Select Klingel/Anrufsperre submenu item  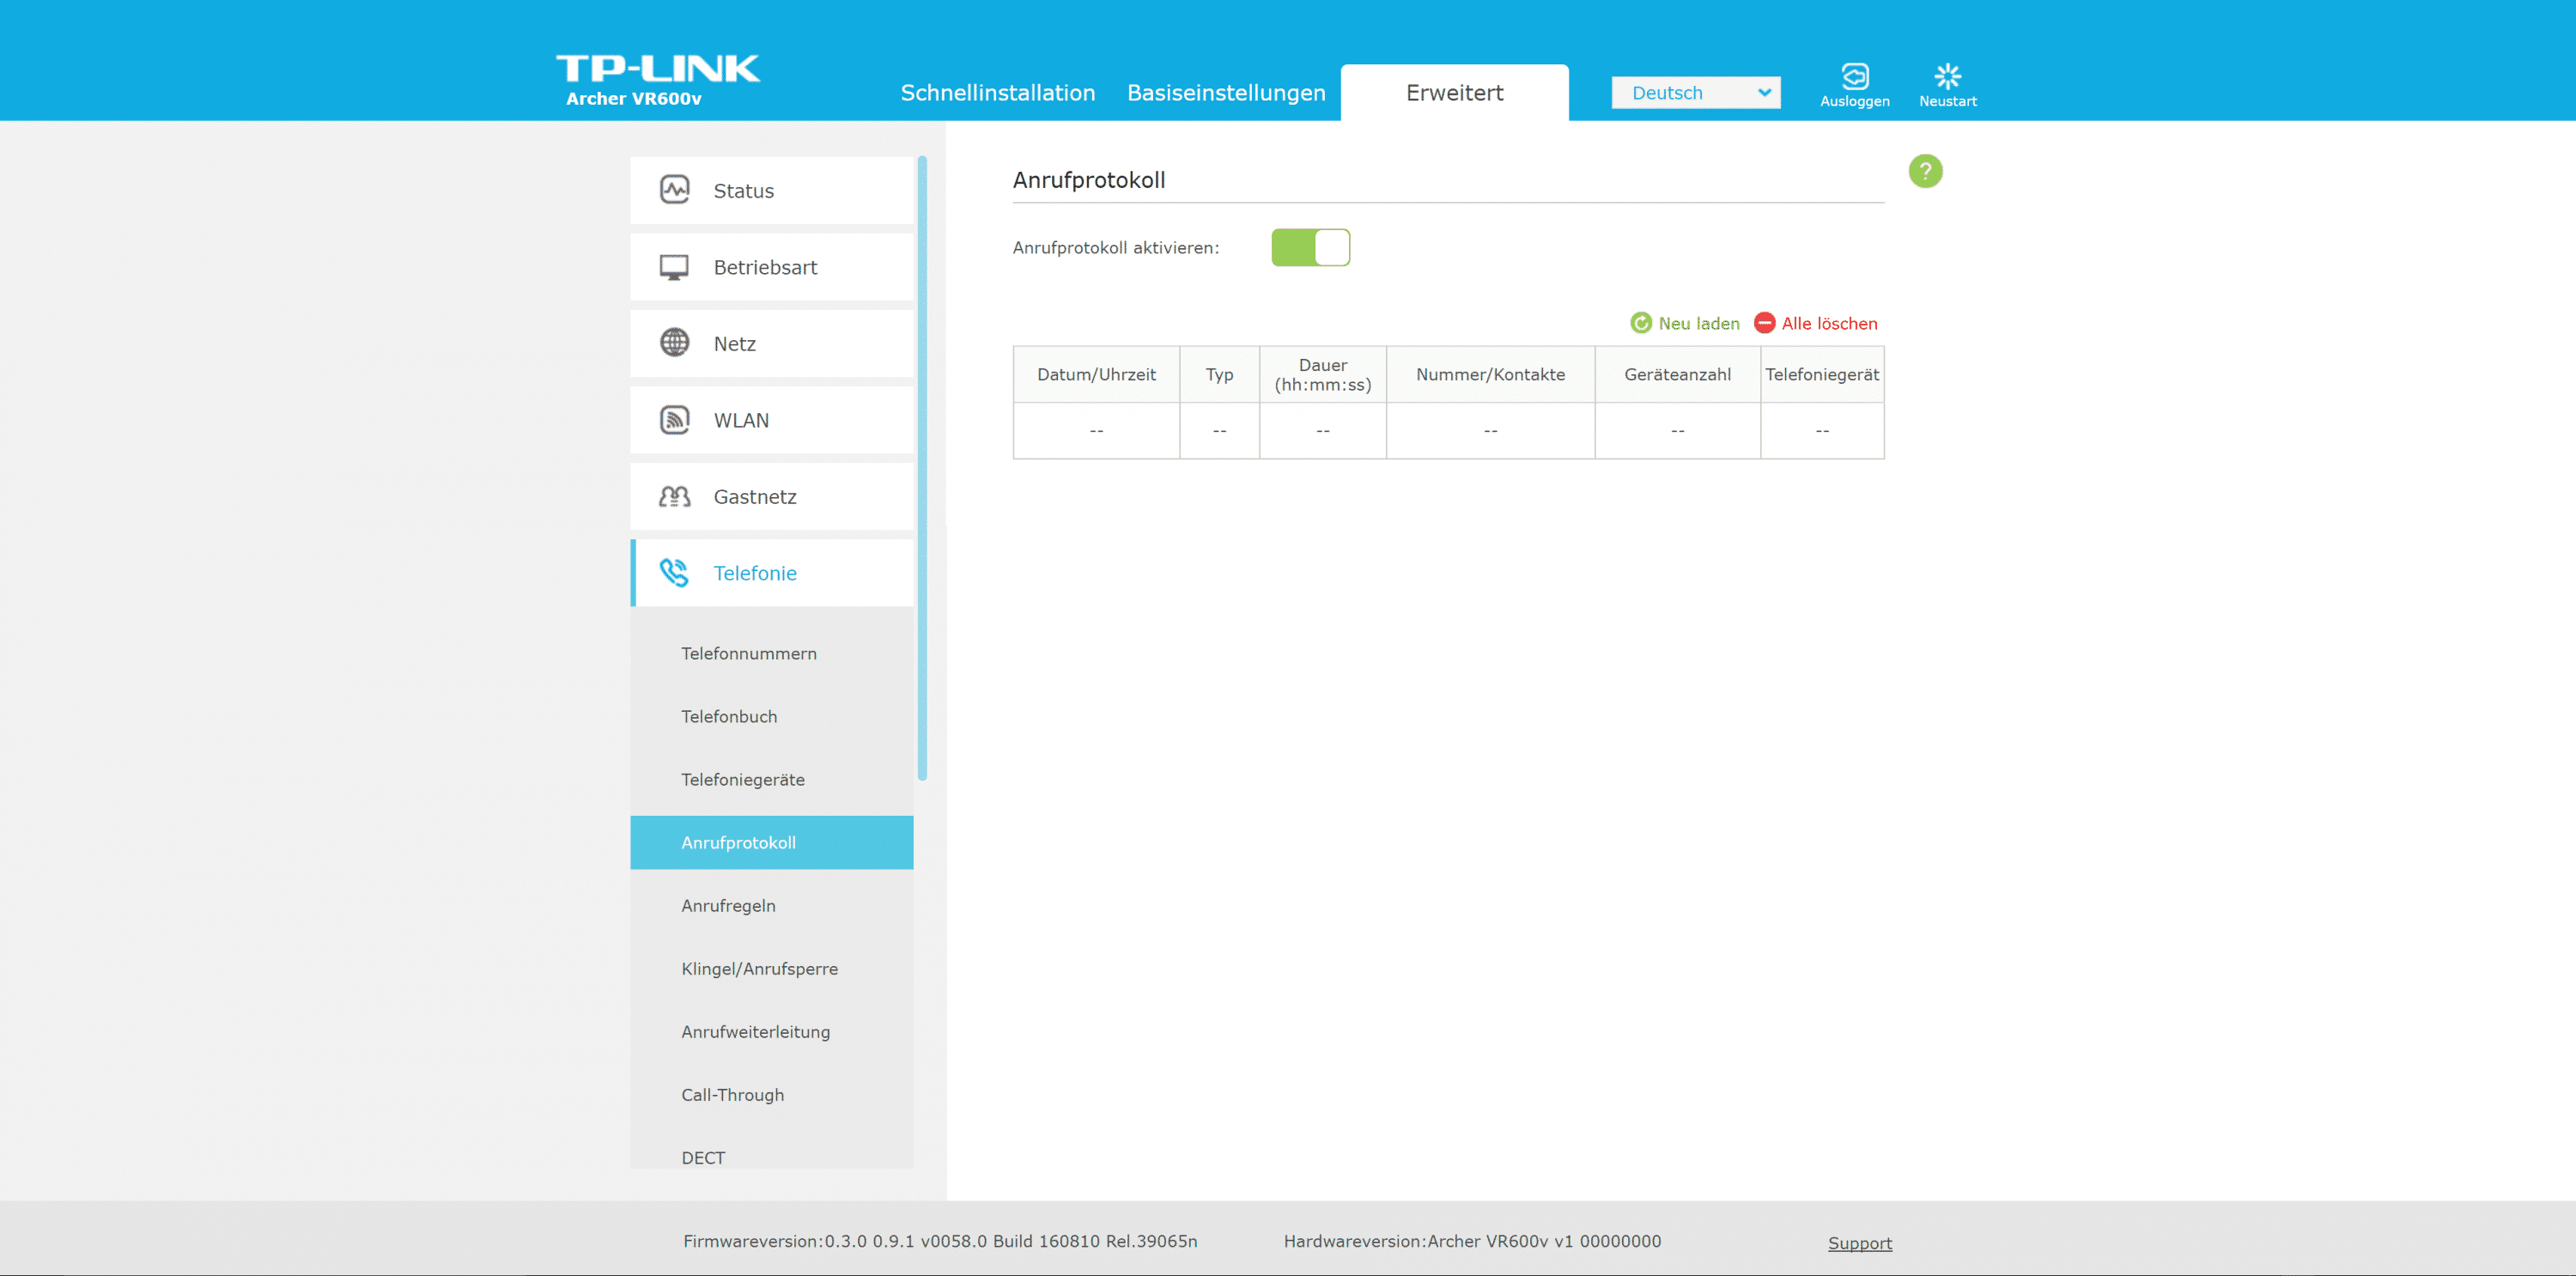(759, 968)
